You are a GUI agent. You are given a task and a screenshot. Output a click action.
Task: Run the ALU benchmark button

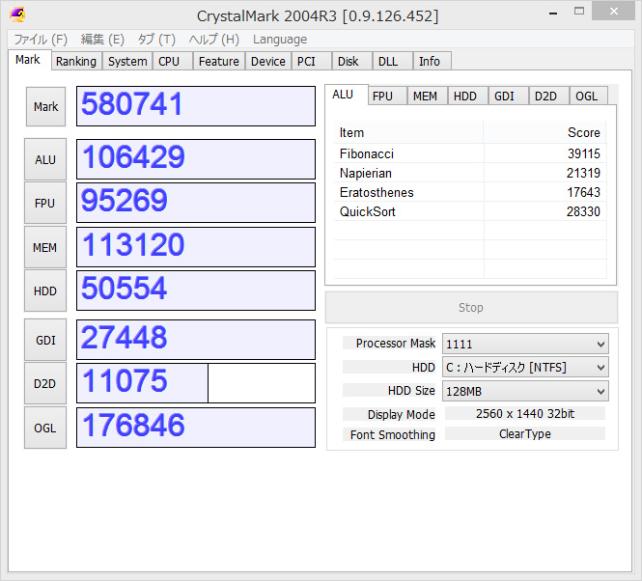pos(45,160)
